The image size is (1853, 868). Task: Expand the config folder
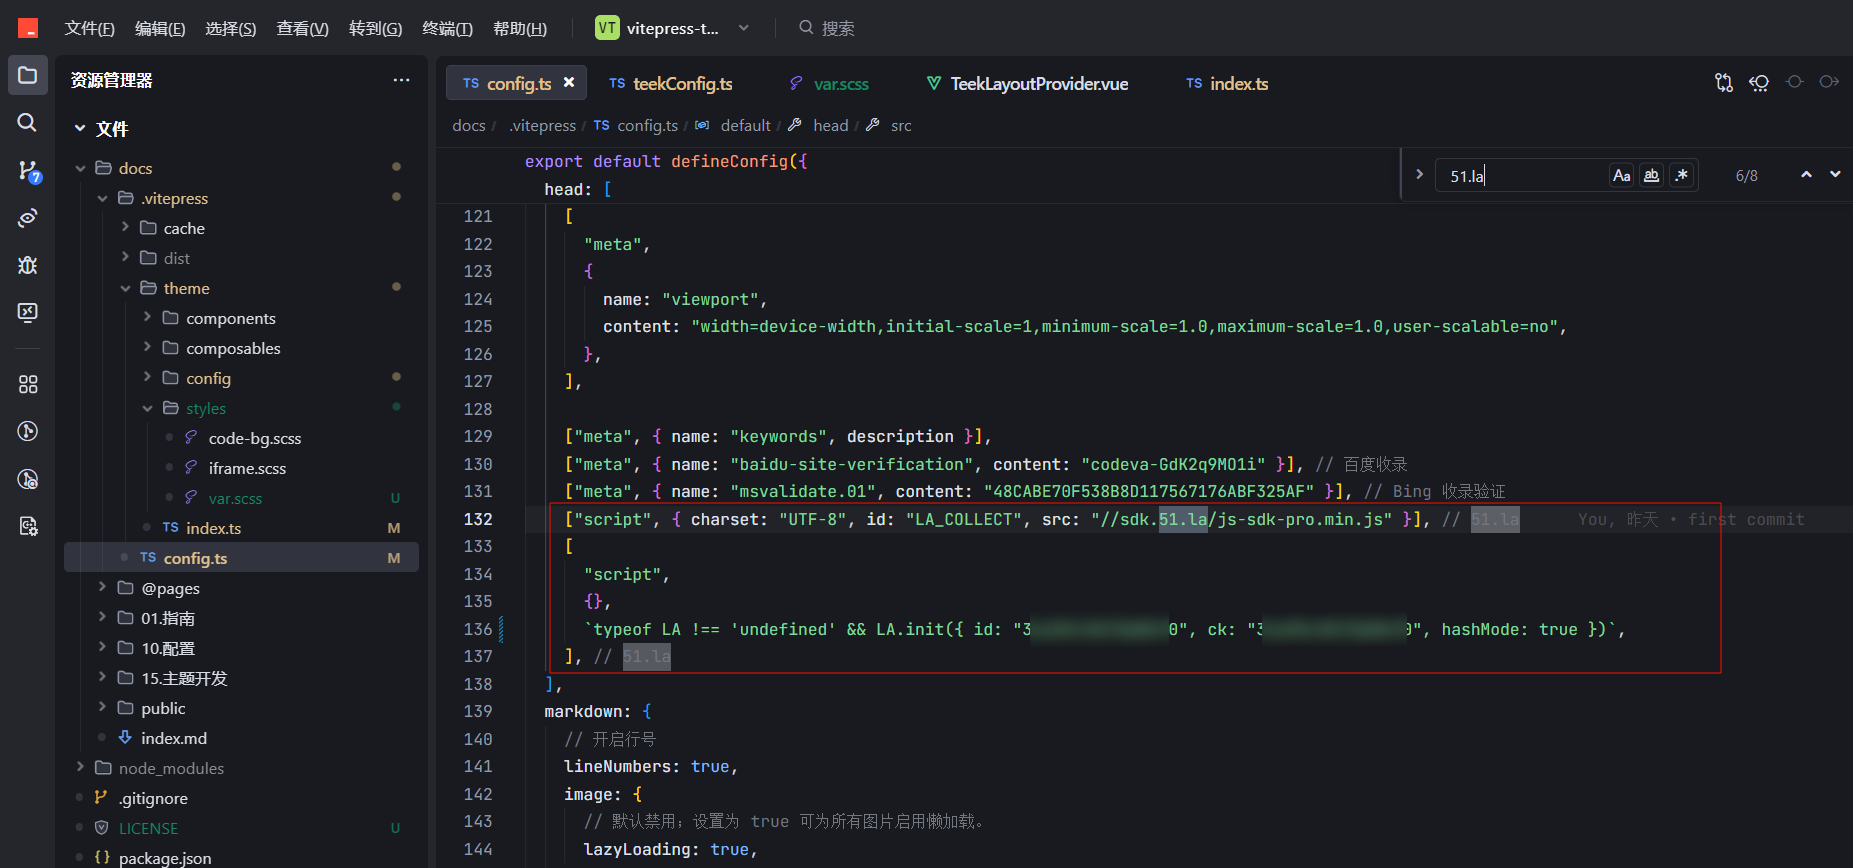pyautogui.click(x=147, y=378)
